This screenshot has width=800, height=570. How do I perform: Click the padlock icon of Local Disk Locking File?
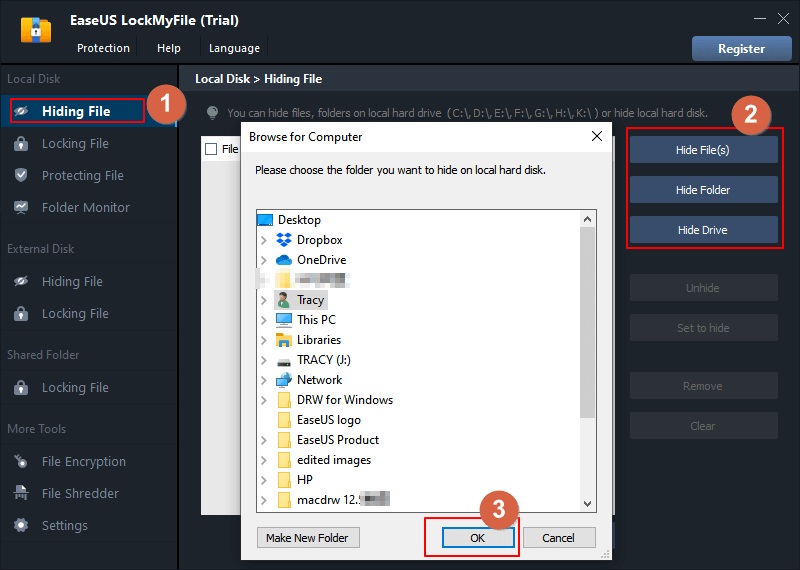tap(21, 143)
